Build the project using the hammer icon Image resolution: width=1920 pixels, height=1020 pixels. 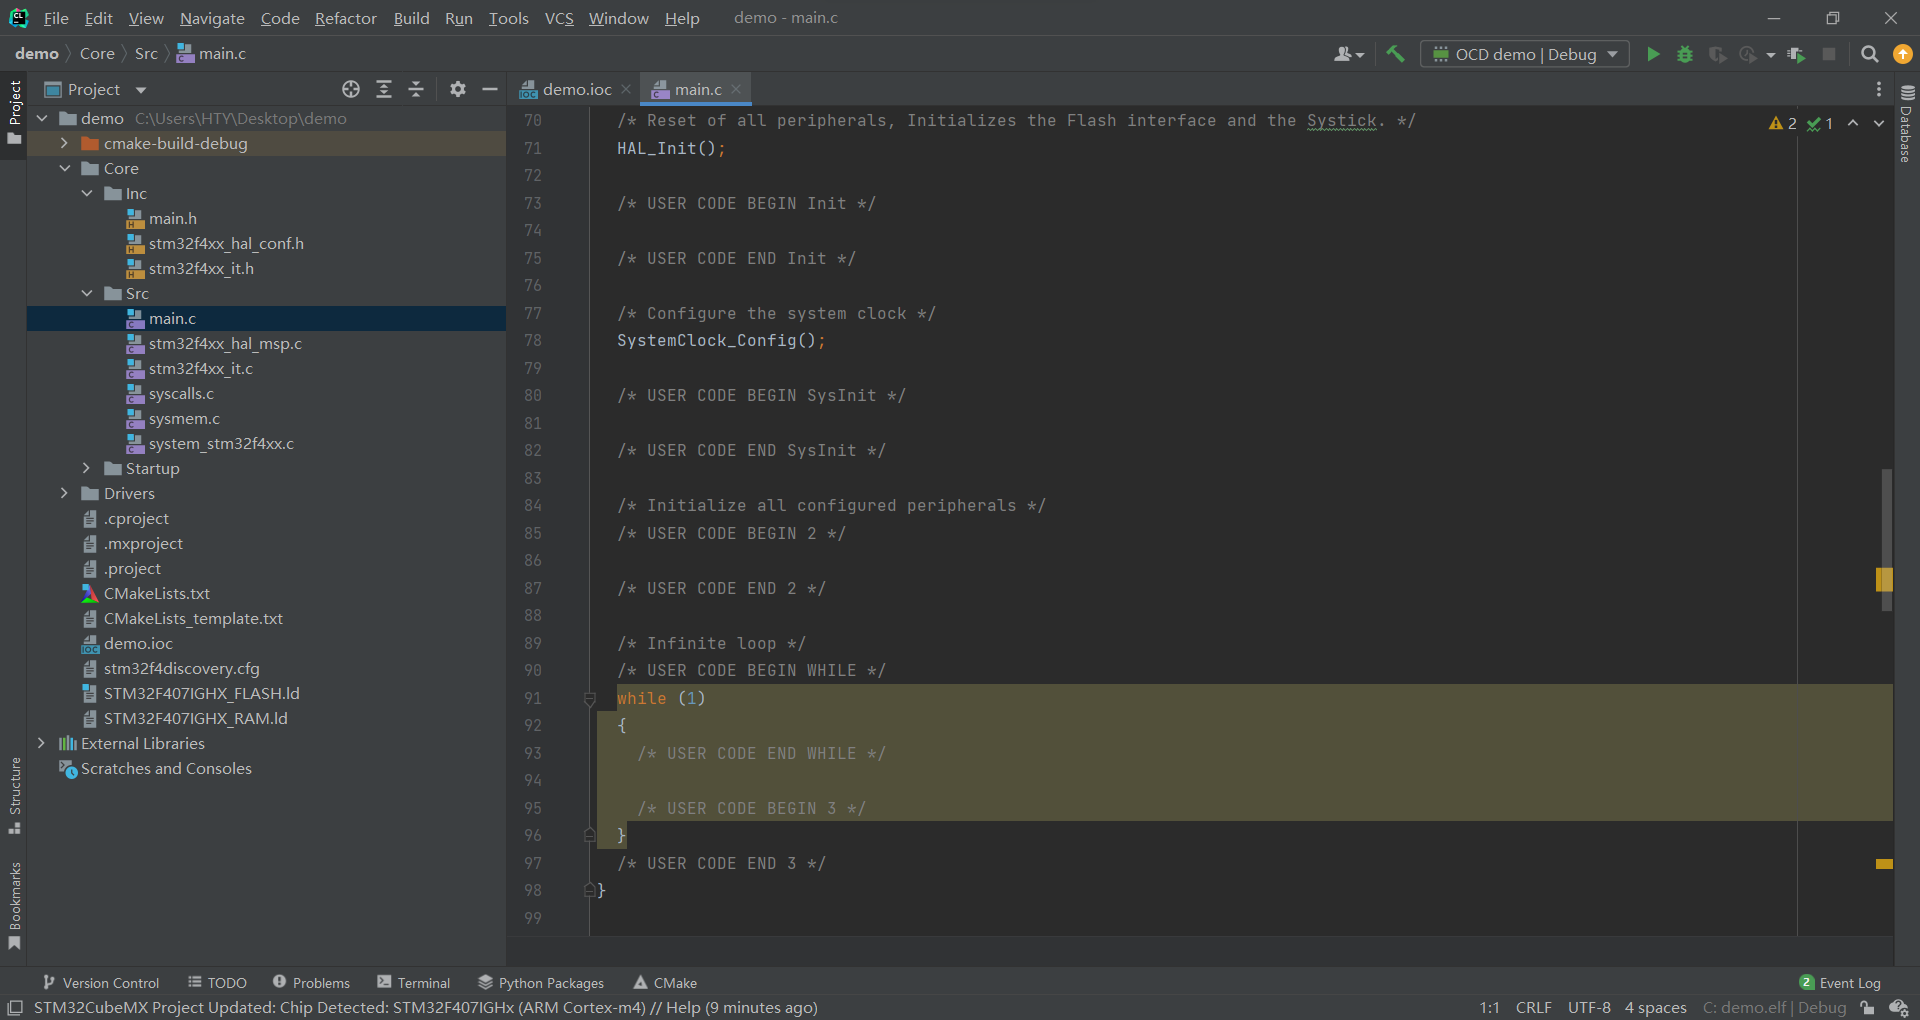[1396, 54]
